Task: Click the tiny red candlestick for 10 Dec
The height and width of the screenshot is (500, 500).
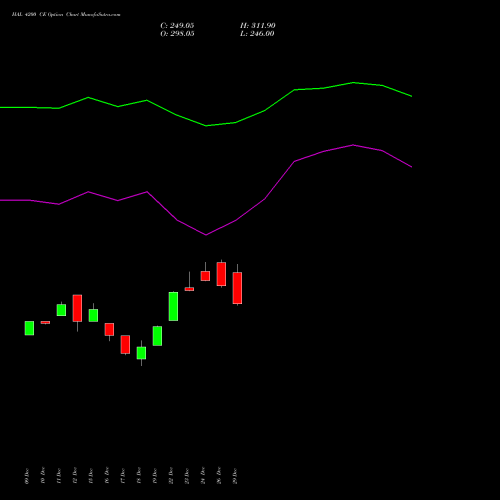Action: point(45,322)
